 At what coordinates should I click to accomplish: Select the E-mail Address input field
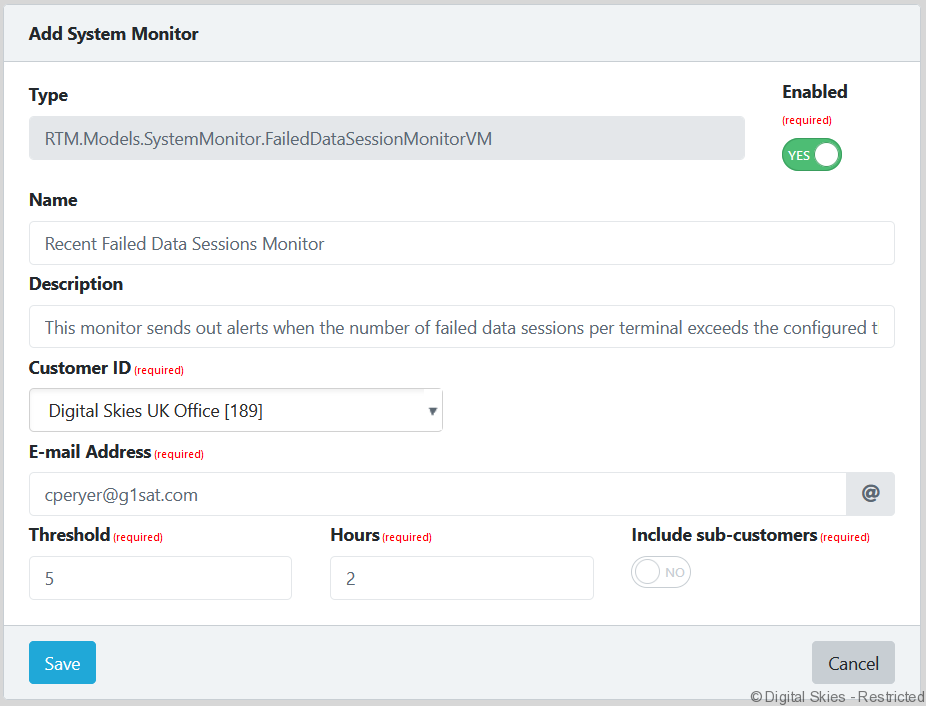point(438,494)
